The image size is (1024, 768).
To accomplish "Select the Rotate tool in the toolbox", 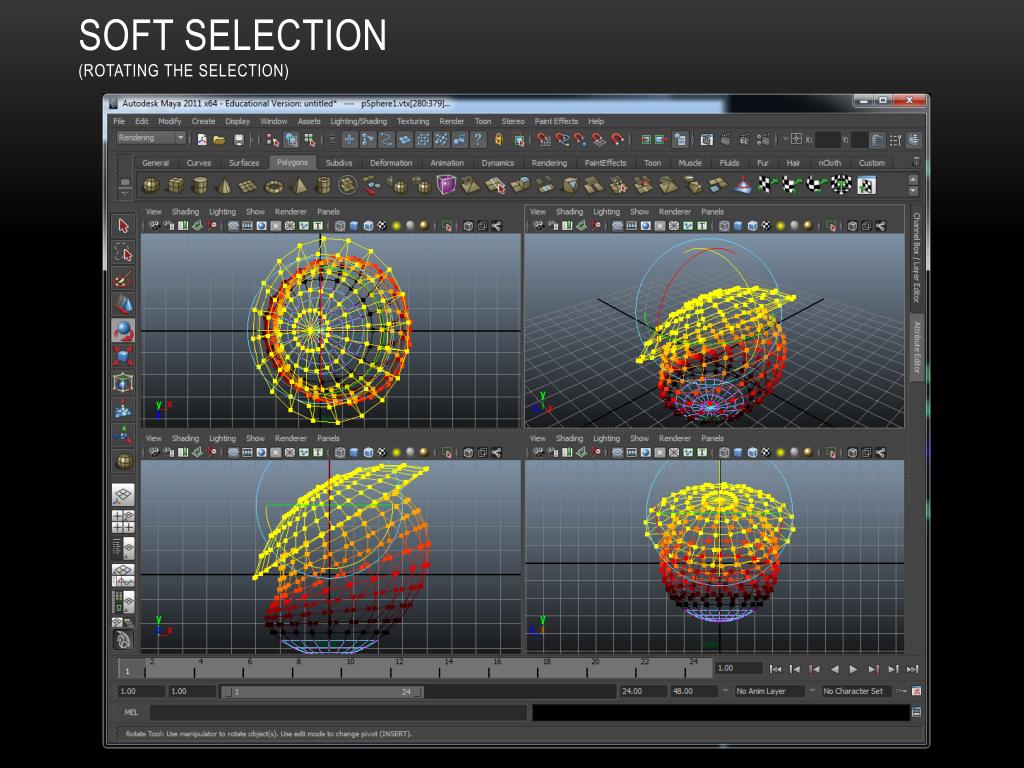I will (123, 330).
